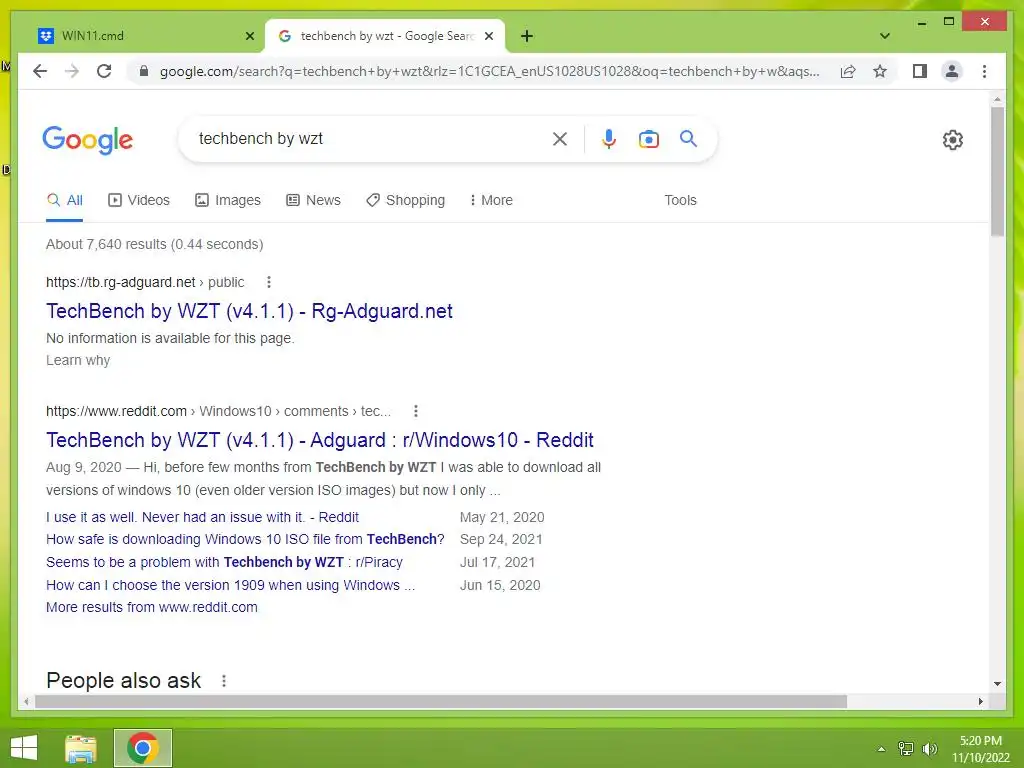Bookmark this page with the star

pyautogui.click(x=880, y=71)
